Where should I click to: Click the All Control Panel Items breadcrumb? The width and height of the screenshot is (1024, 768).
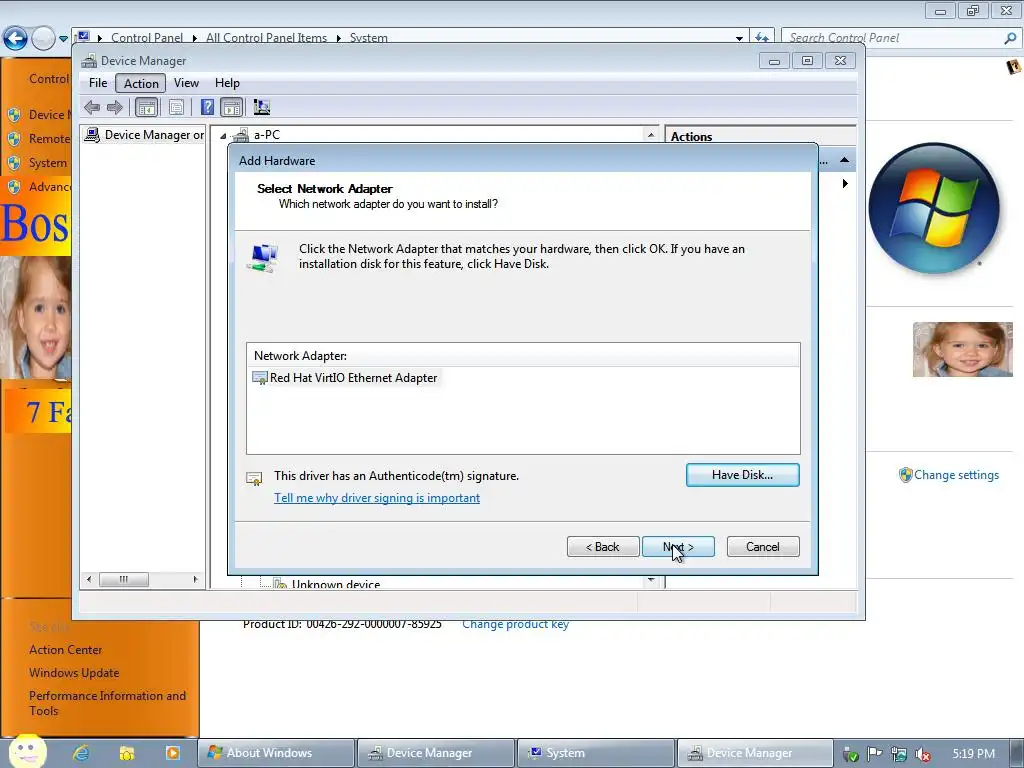tap(266, 38)
